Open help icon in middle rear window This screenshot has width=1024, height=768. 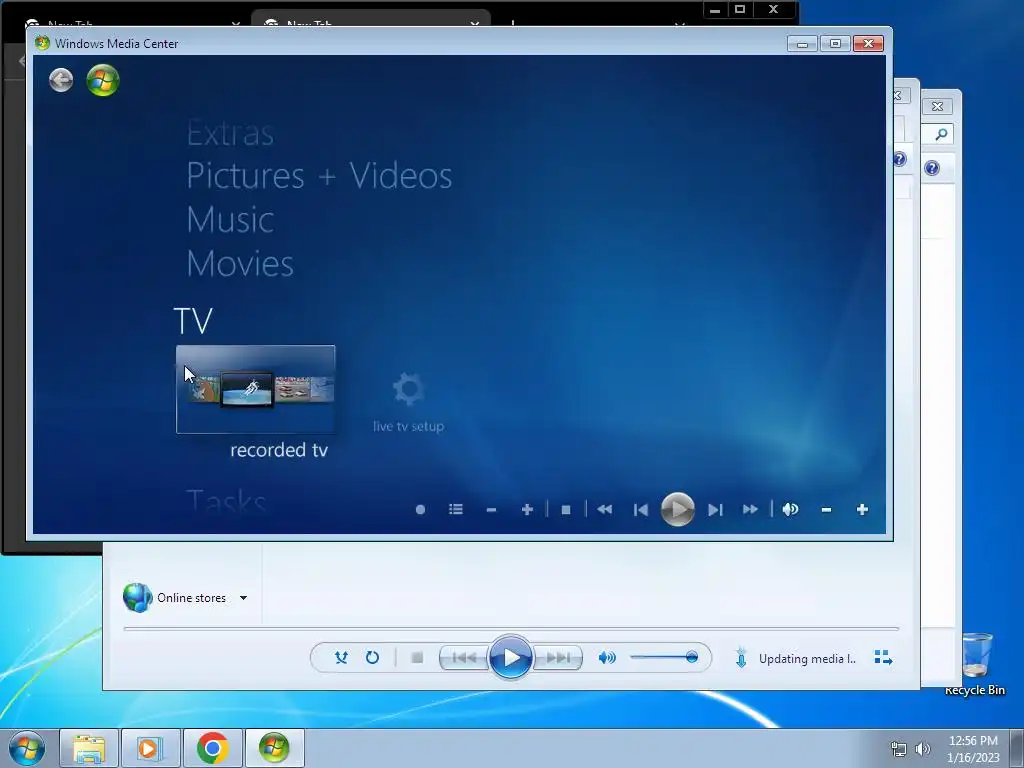click(x=900, y=159)
